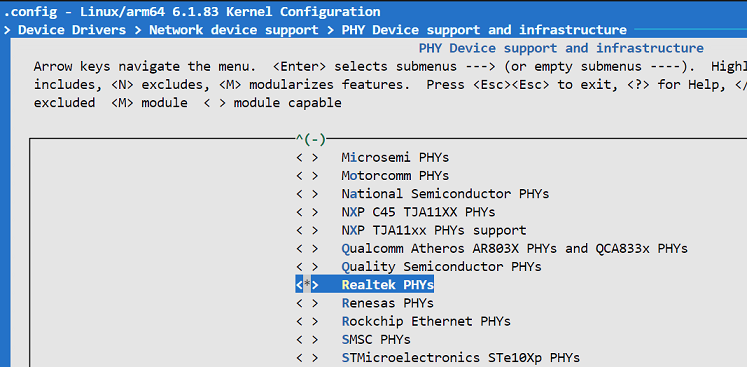The height and width of the screenshot is (367, 747).
Task: Select the Renesas PHYs entry
Action: 387,303
